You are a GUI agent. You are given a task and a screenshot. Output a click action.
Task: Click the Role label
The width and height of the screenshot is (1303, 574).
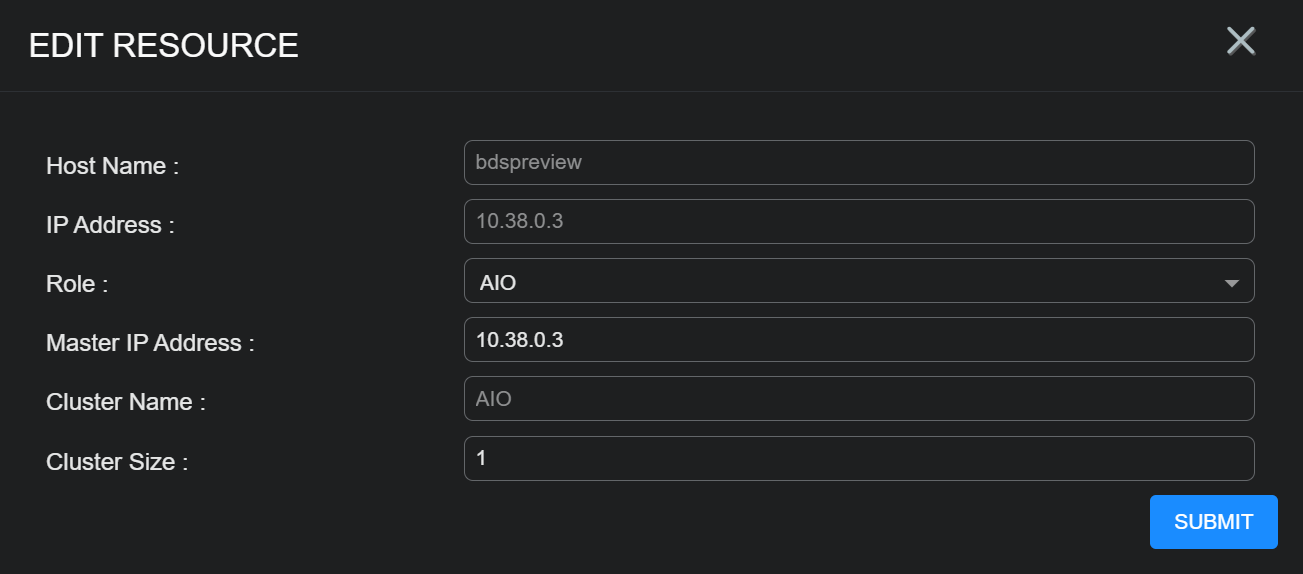click(77, 284)
